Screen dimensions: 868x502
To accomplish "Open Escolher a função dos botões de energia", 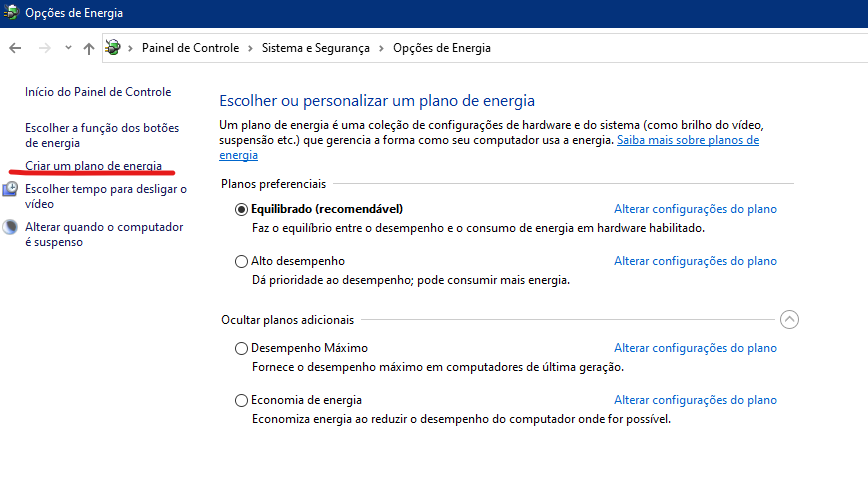I will click(x=102, y=136).
